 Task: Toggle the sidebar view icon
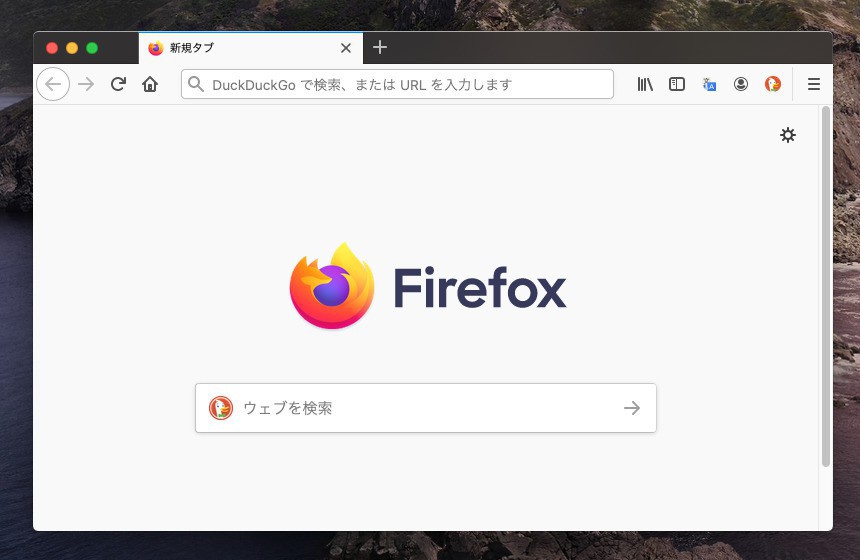pos(677,84)
